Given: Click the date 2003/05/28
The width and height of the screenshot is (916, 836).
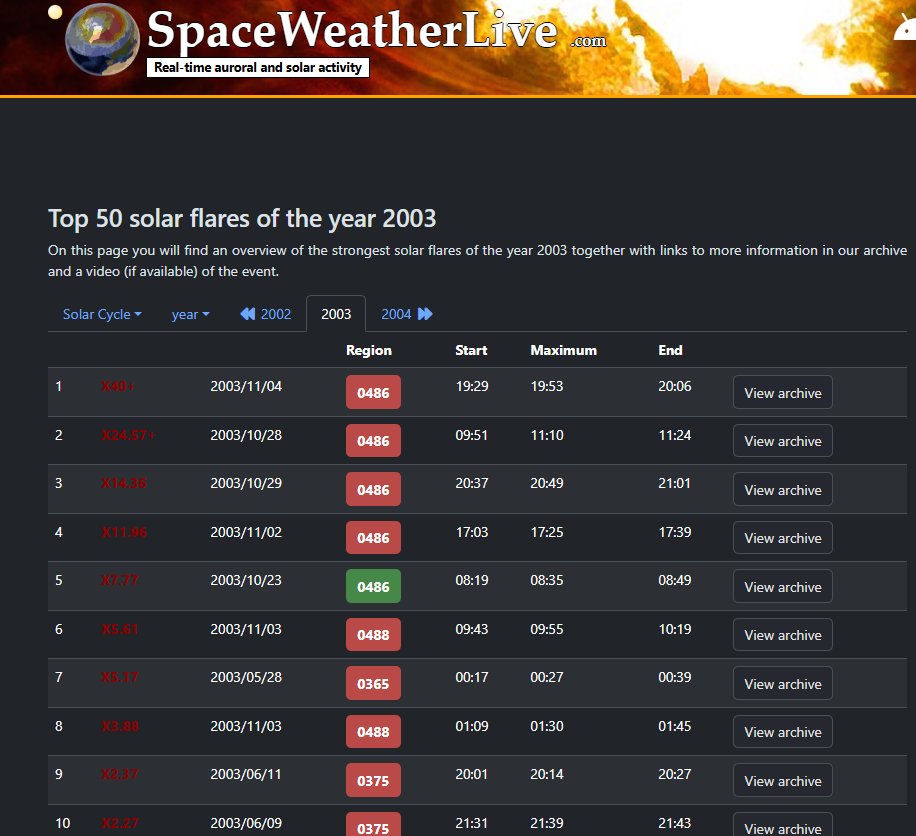Looking at the screenshot, I should coord(246,677).
